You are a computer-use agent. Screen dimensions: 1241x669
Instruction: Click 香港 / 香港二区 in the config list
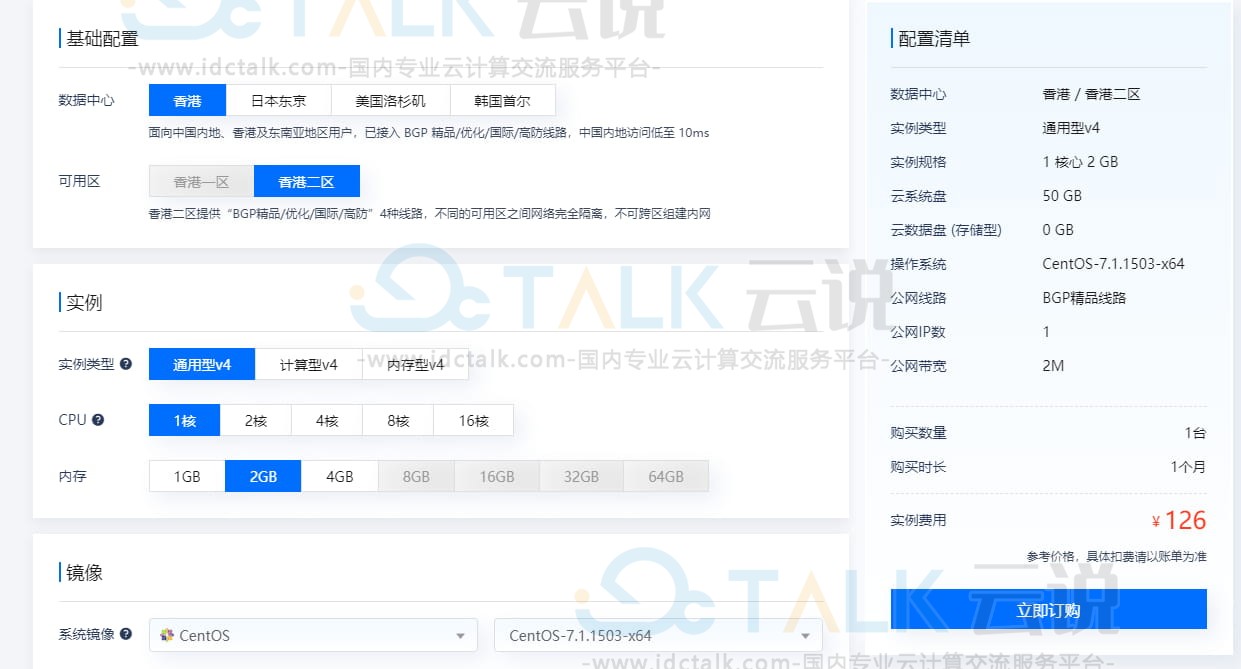point(1091,94)
